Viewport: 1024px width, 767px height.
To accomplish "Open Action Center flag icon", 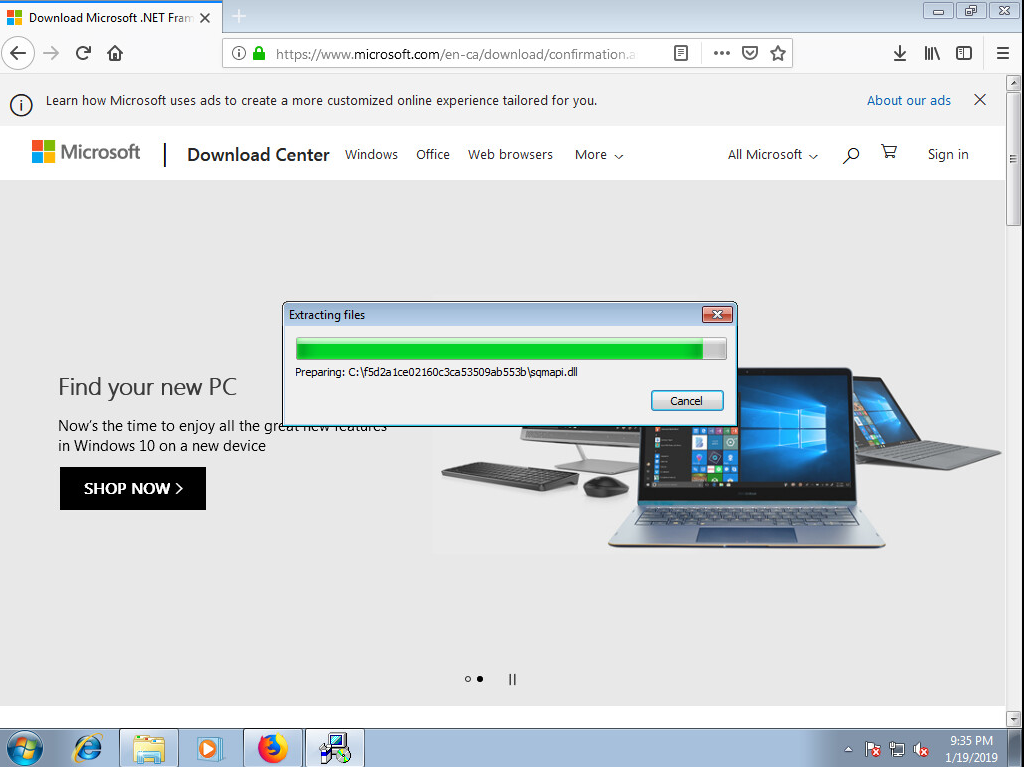I will point(872,749).
